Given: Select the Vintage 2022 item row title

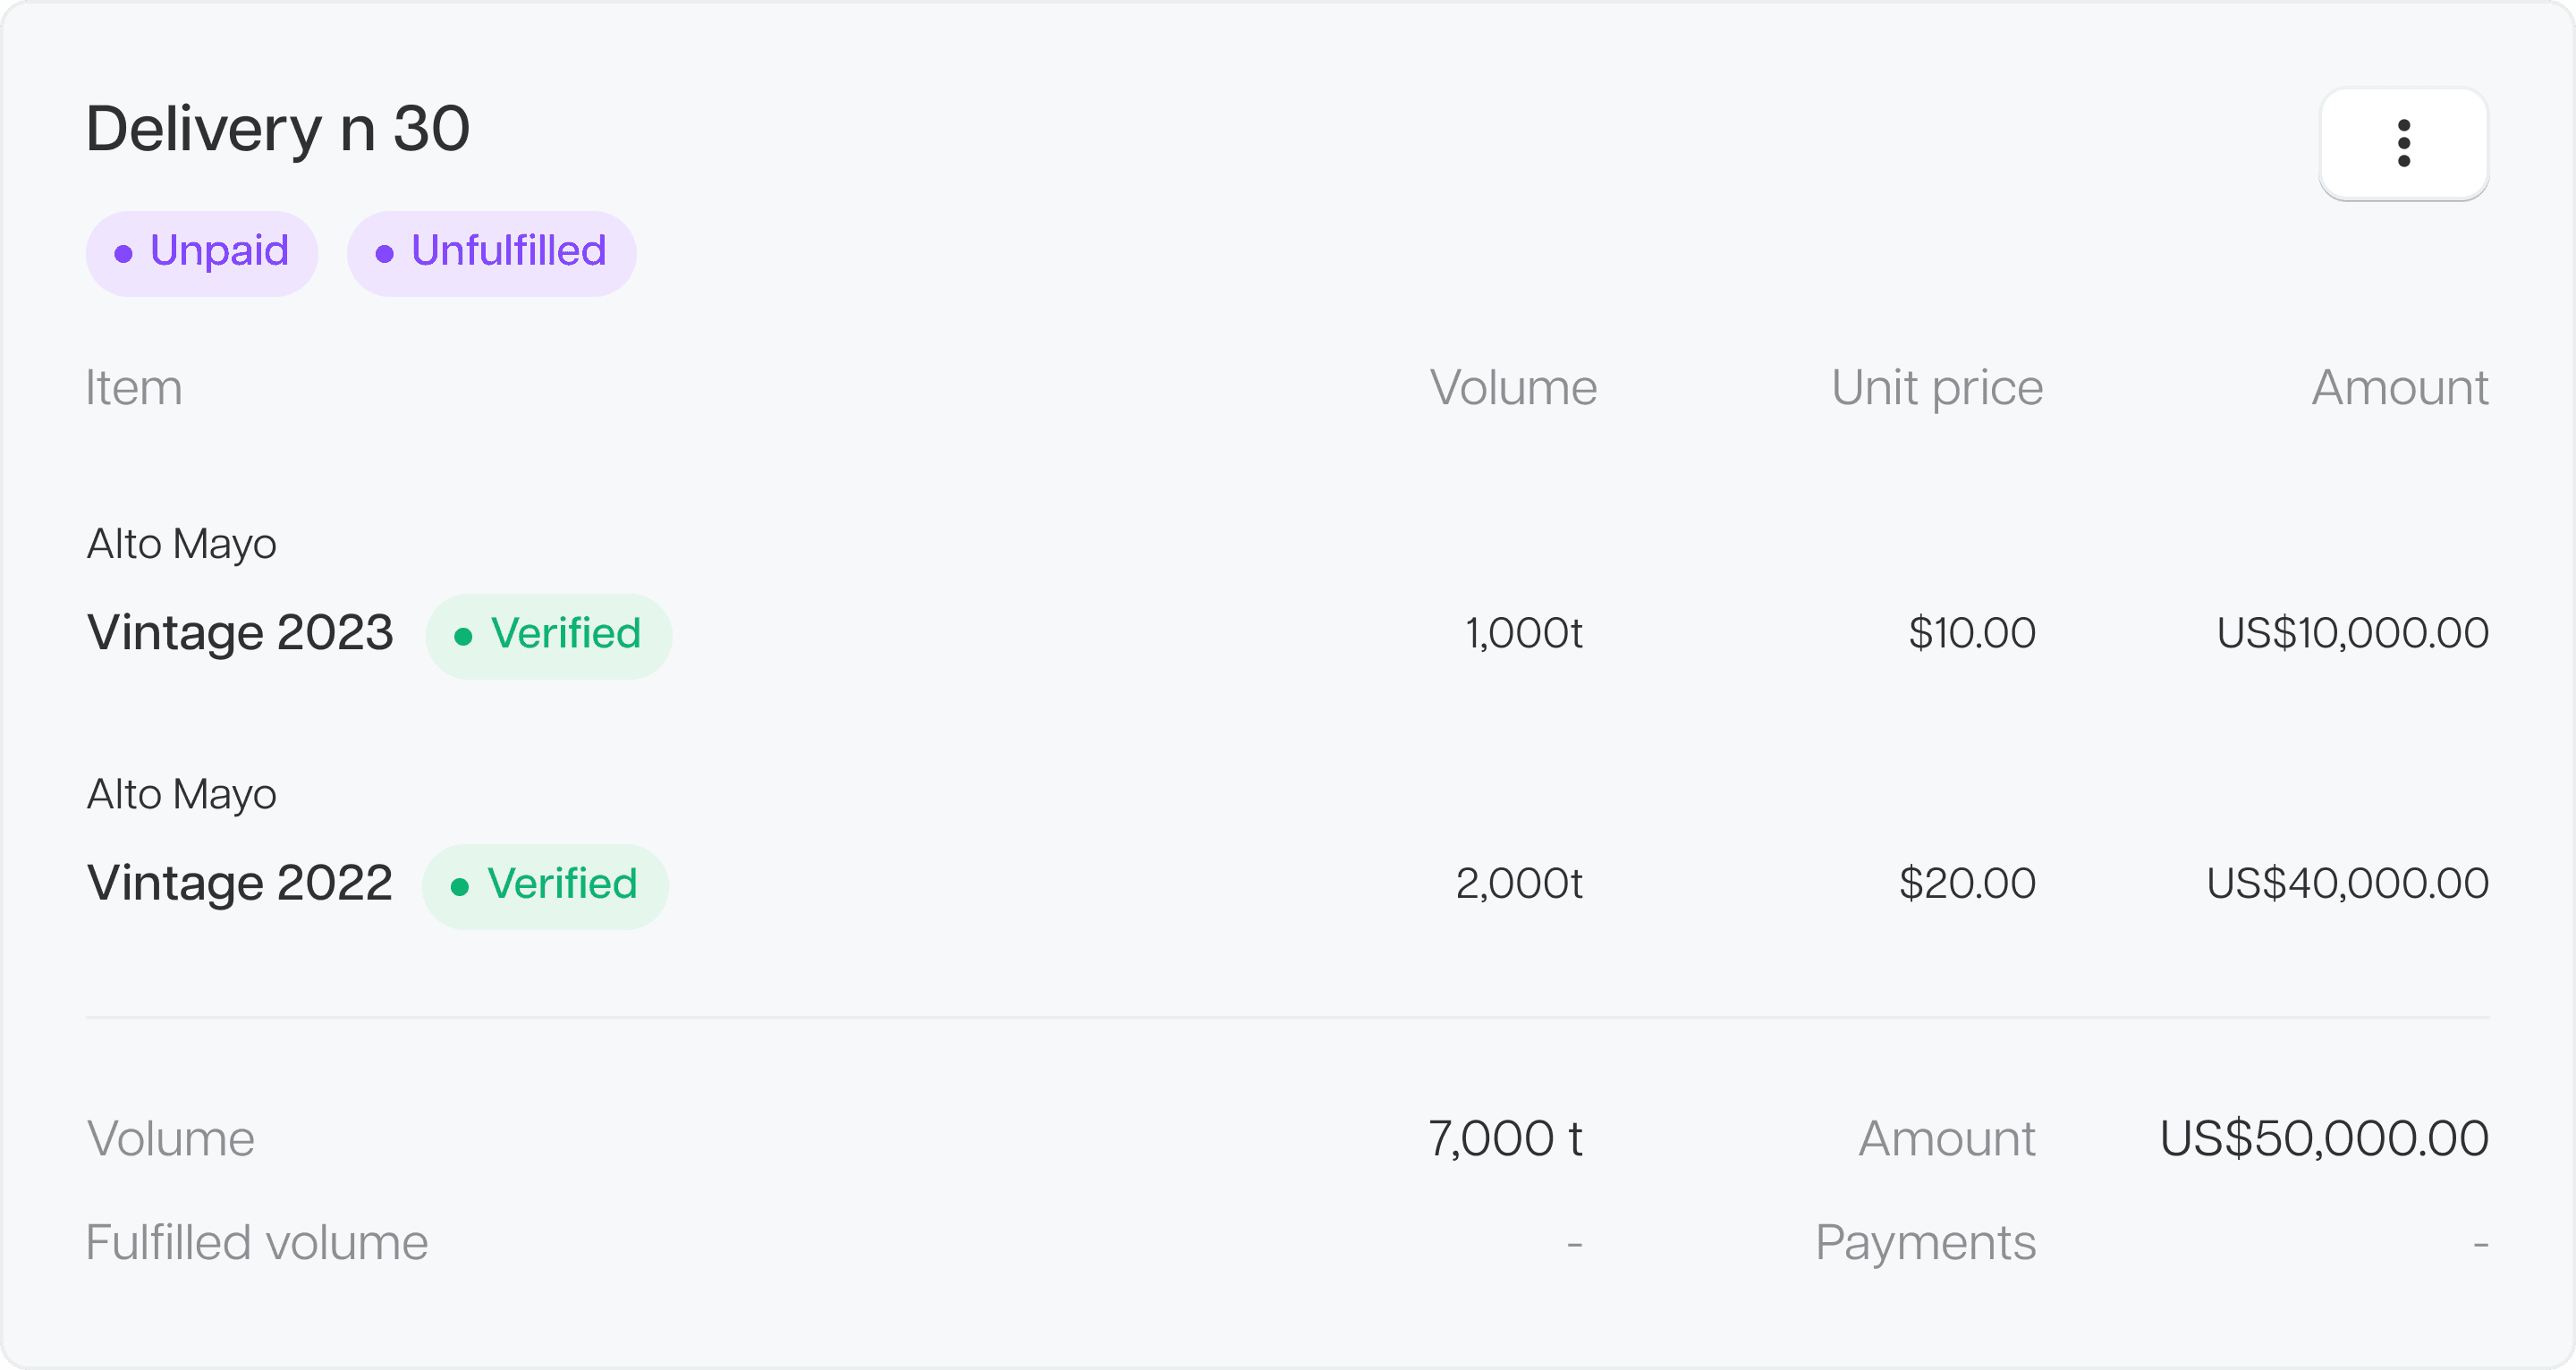Looking at the screenshot, I should [240, 884].
